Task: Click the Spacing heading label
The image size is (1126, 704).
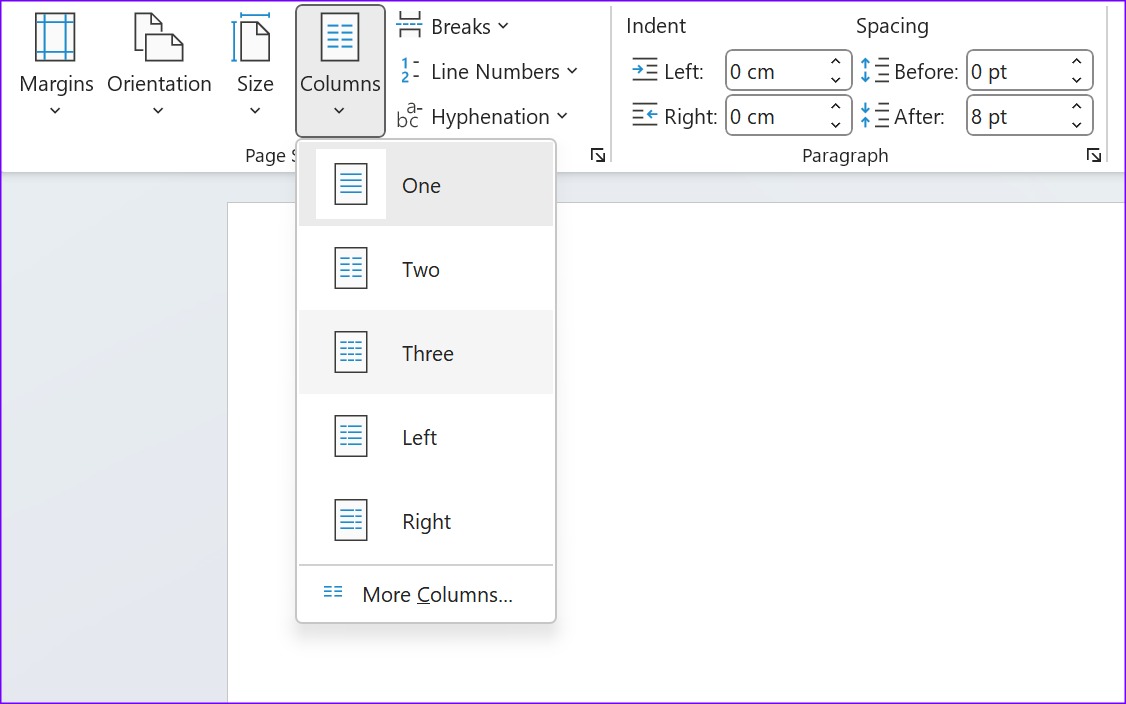Action: click(x=892, y=26)
